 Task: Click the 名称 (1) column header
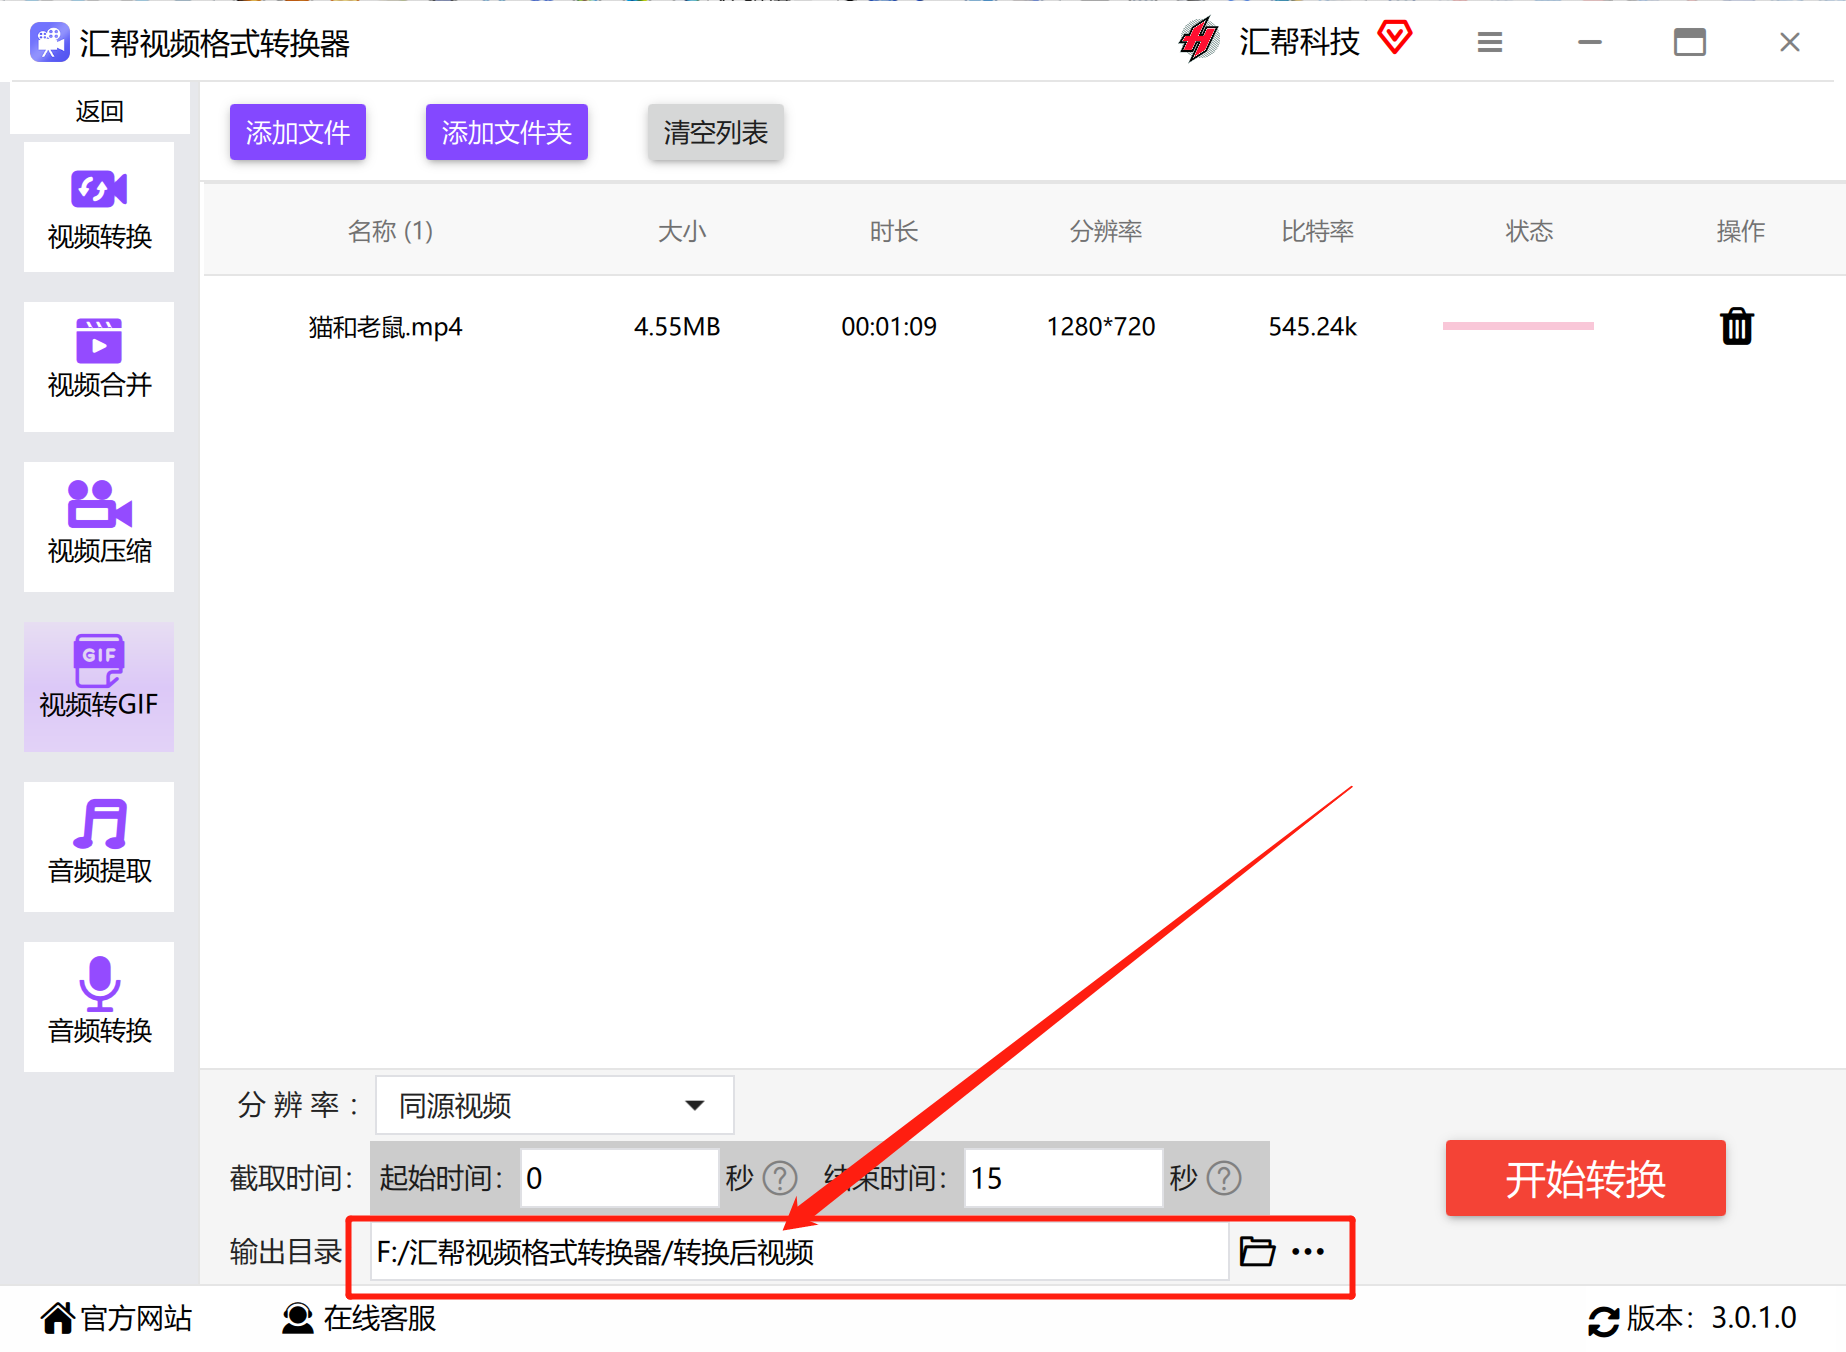[x=390, y=231]
